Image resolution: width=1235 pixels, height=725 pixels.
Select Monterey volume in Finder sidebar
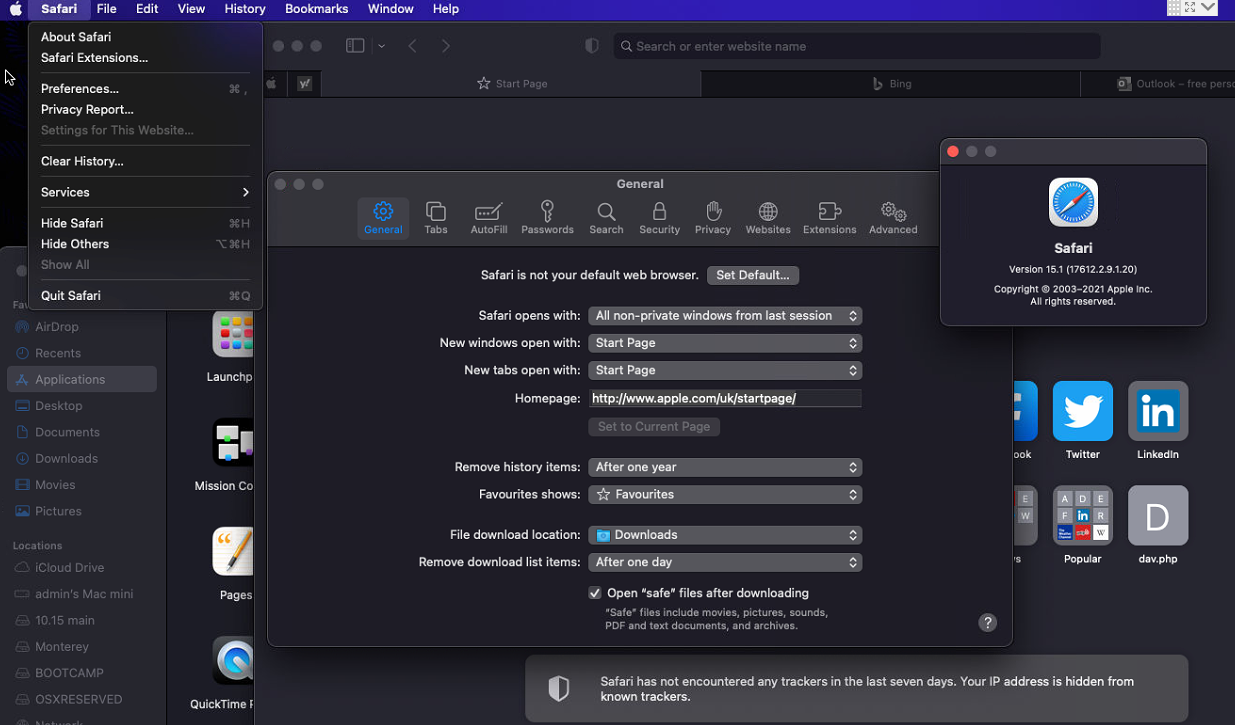coord(82,647)
